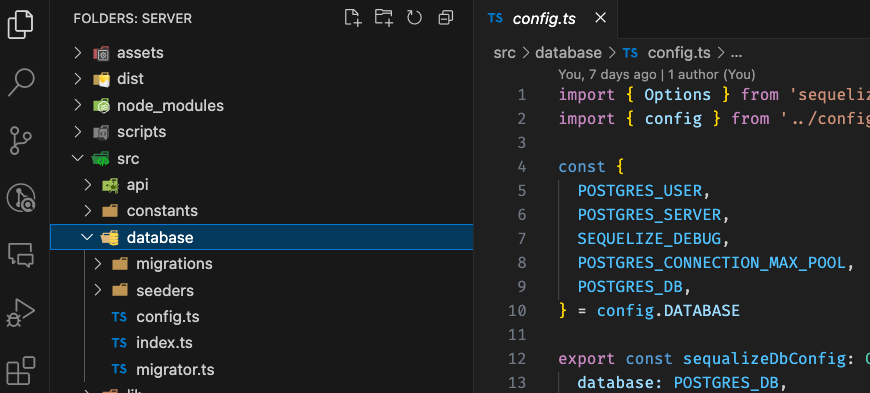Expand the dist folder chevron
The width and height of the screenshot is (870, 393).
[78, 79]
